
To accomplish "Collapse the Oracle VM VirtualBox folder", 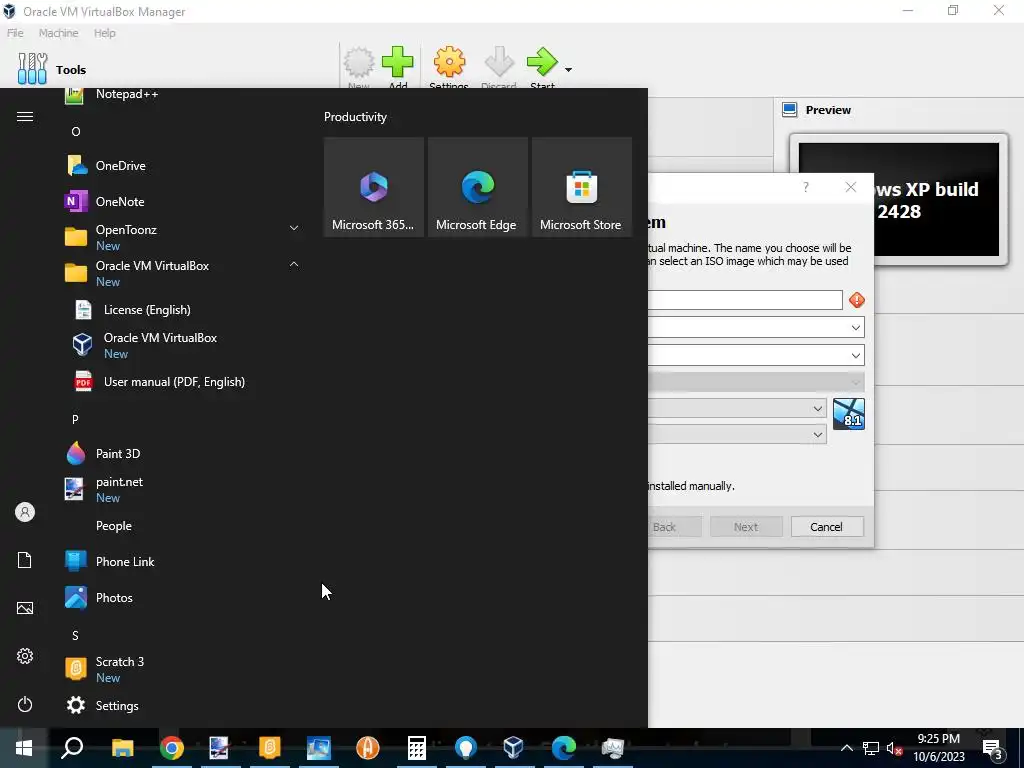I will coord(294,264).
